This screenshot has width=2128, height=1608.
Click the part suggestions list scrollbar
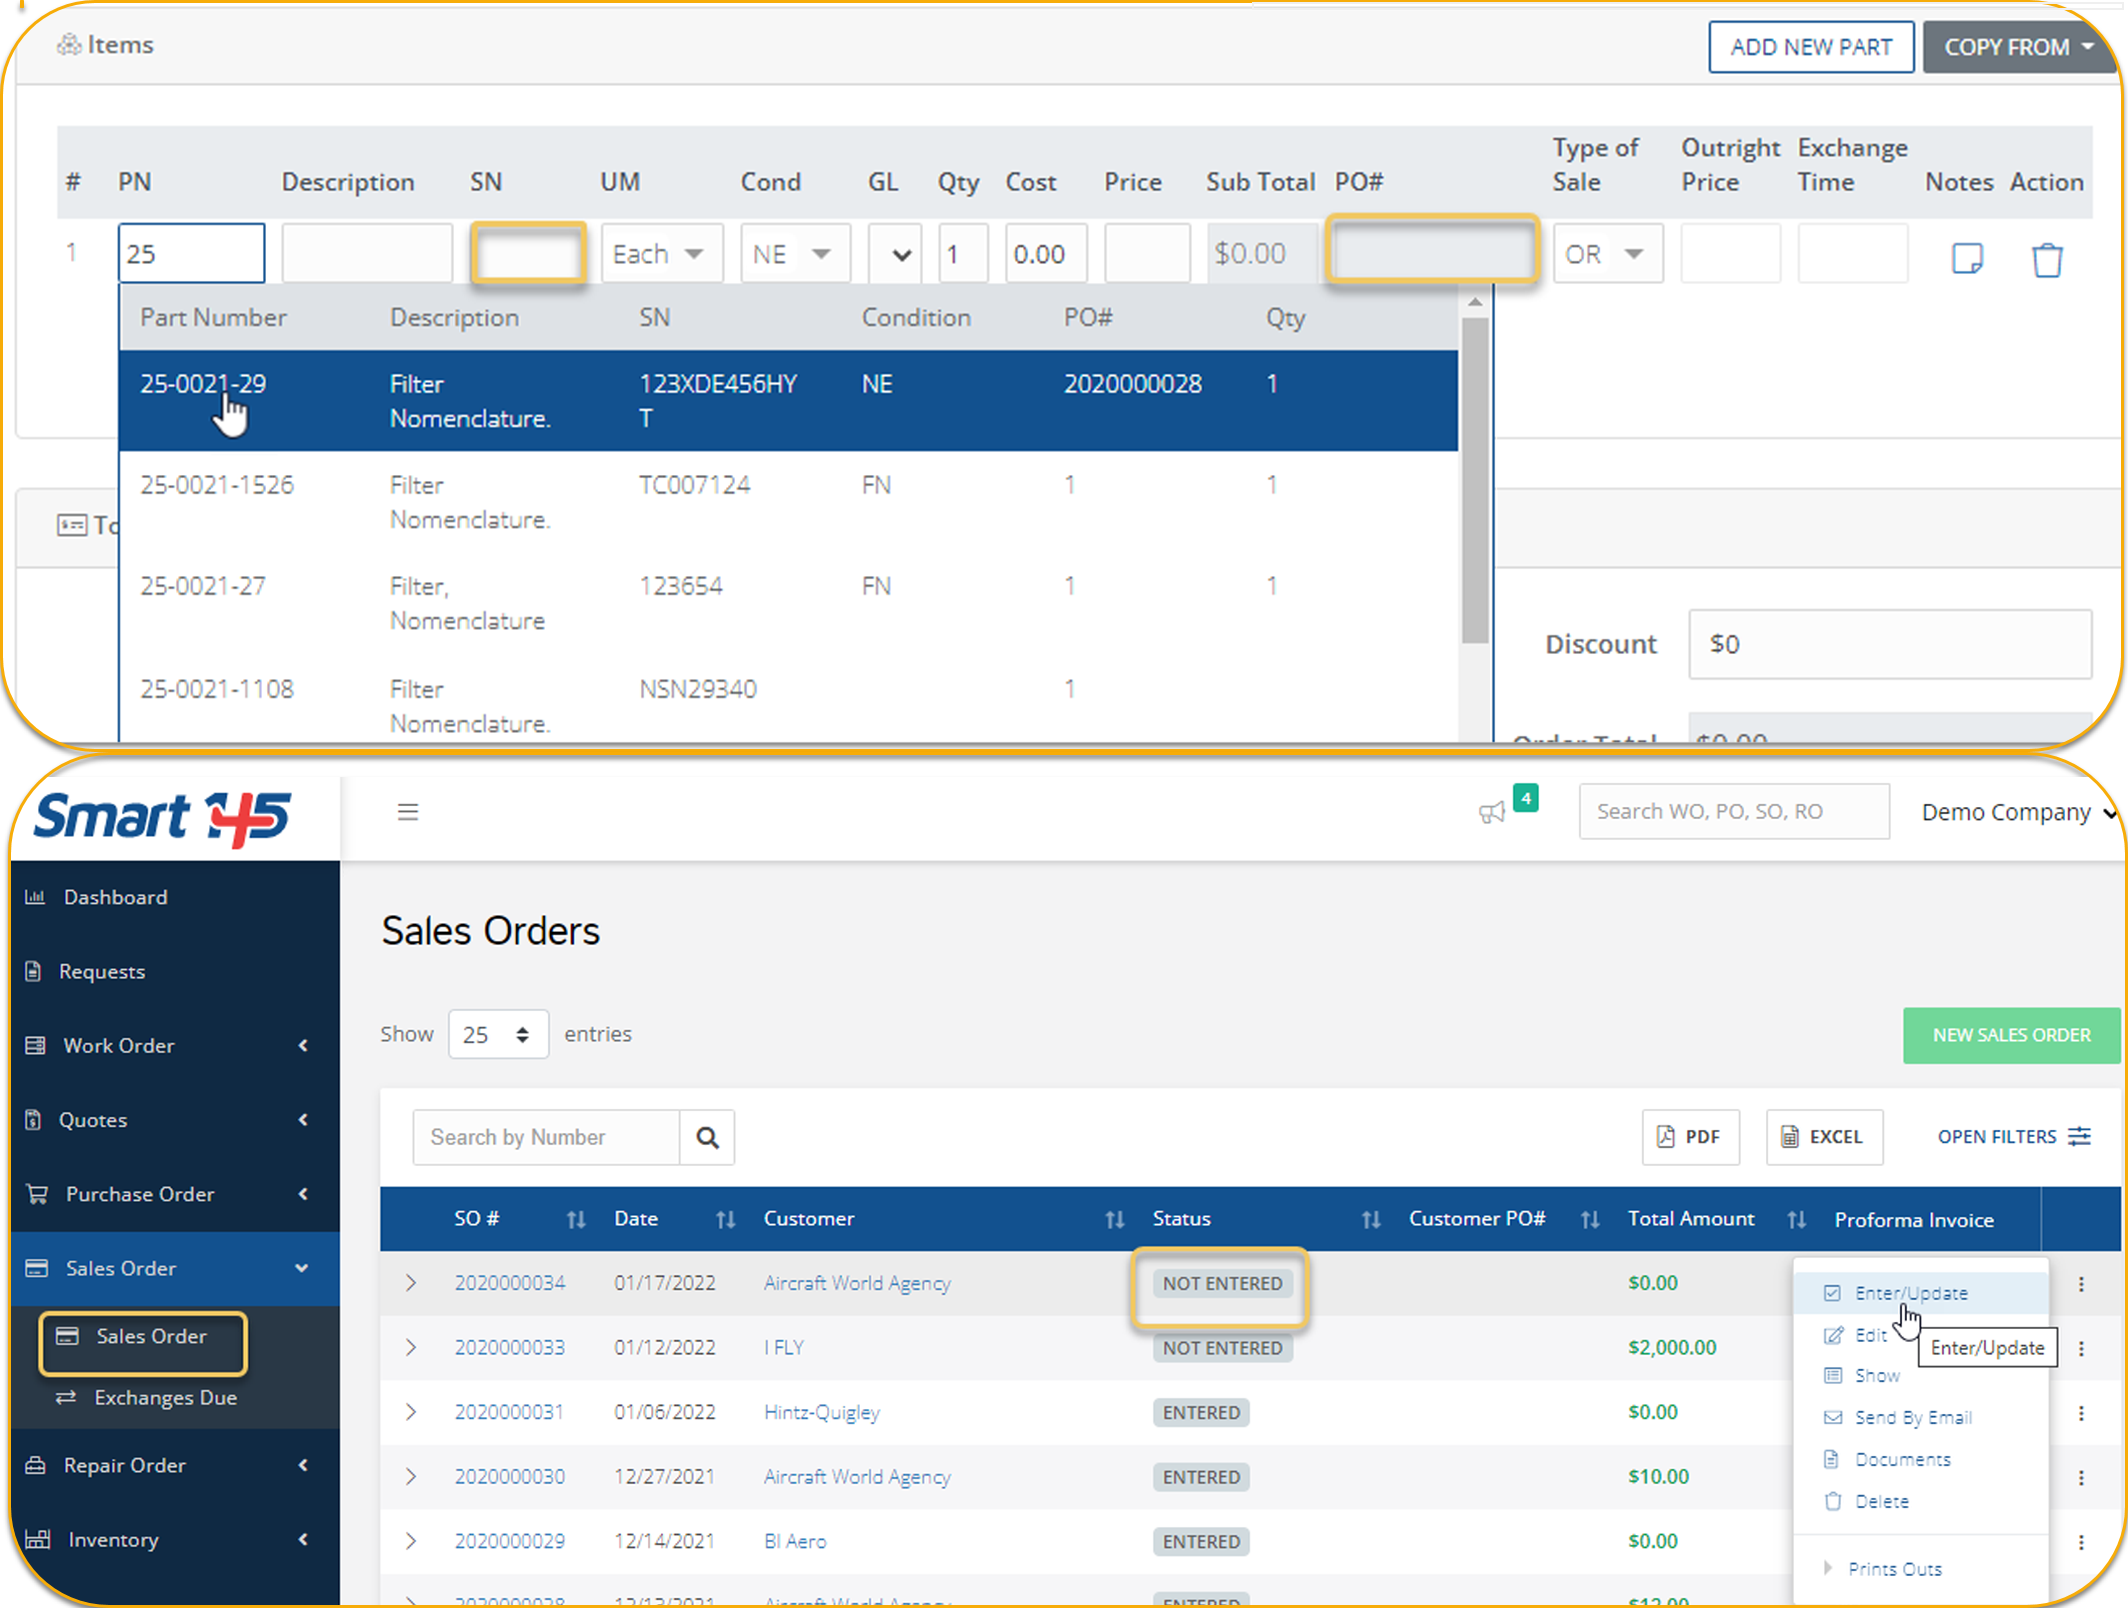pos(1474,480)
